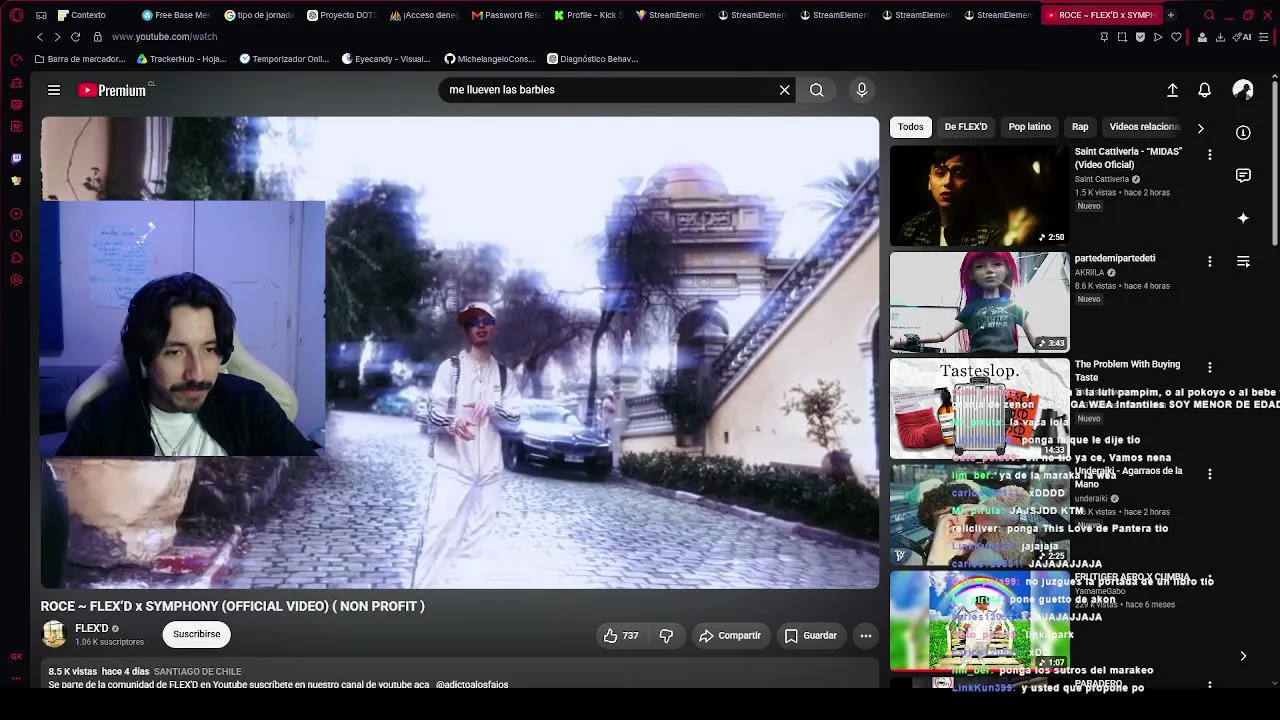This screenshot has width=1280, height=720.
Task: Take a snapshot with the capture icon
Action: (x=1122, y=37)
